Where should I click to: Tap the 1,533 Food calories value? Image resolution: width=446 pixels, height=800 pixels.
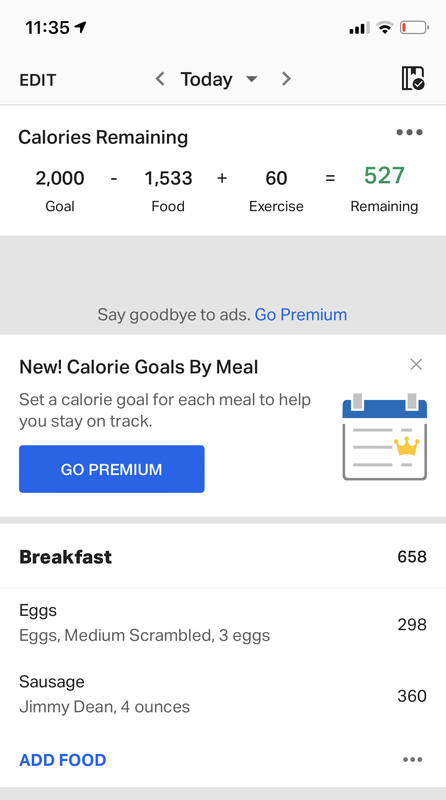tap(168, 178)
